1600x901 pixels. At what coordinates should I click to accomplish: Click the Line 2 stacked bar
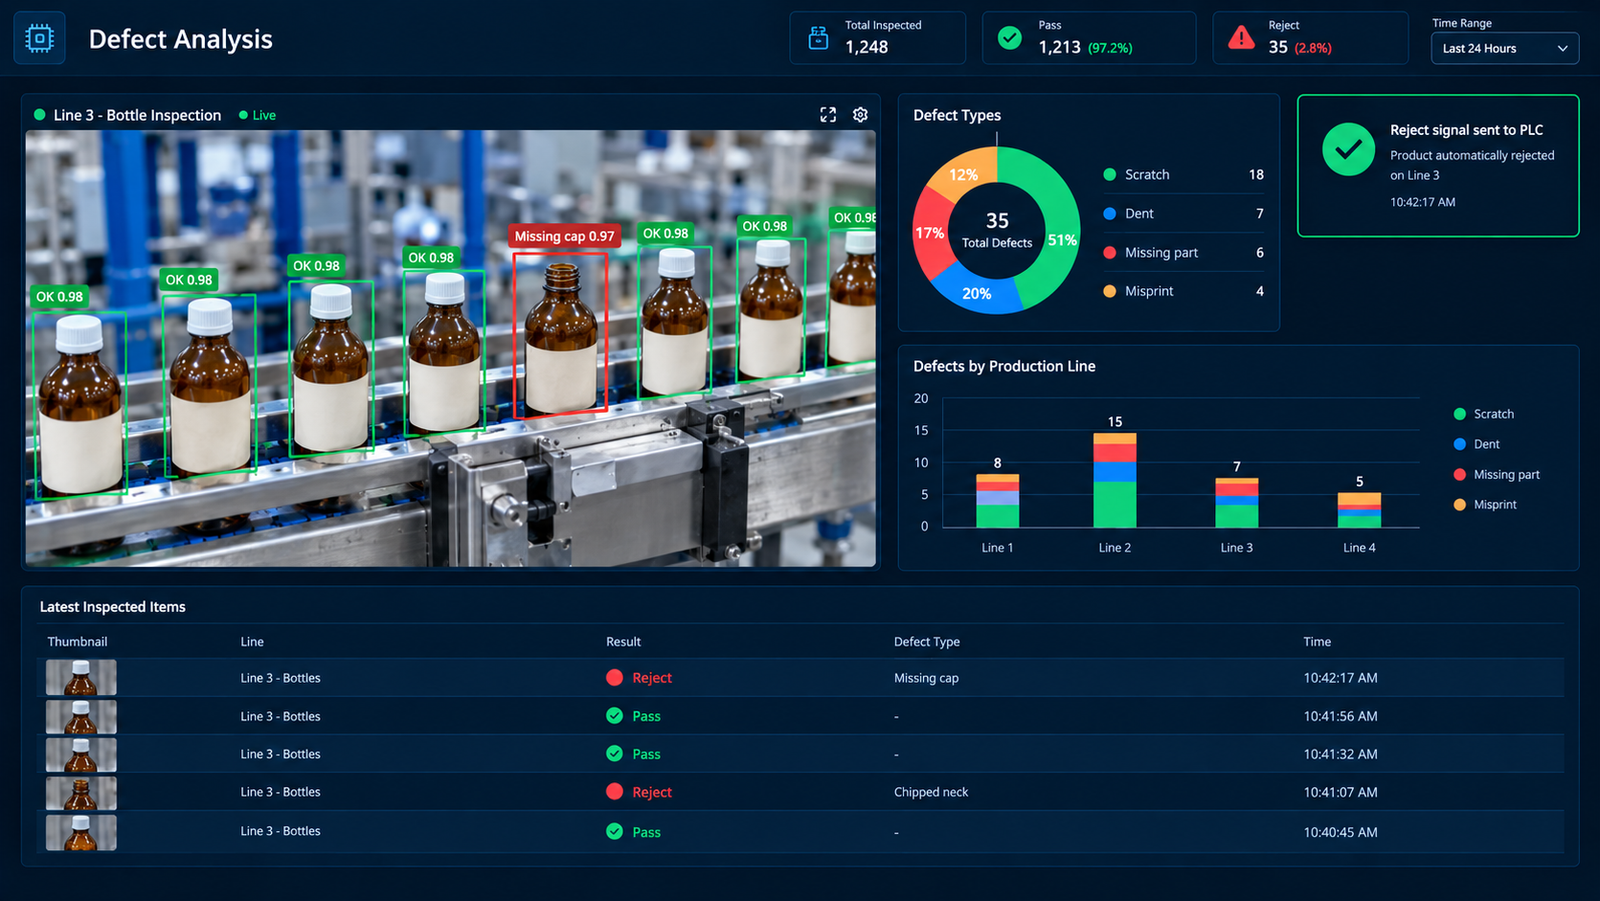click(x=1114, y=480)
